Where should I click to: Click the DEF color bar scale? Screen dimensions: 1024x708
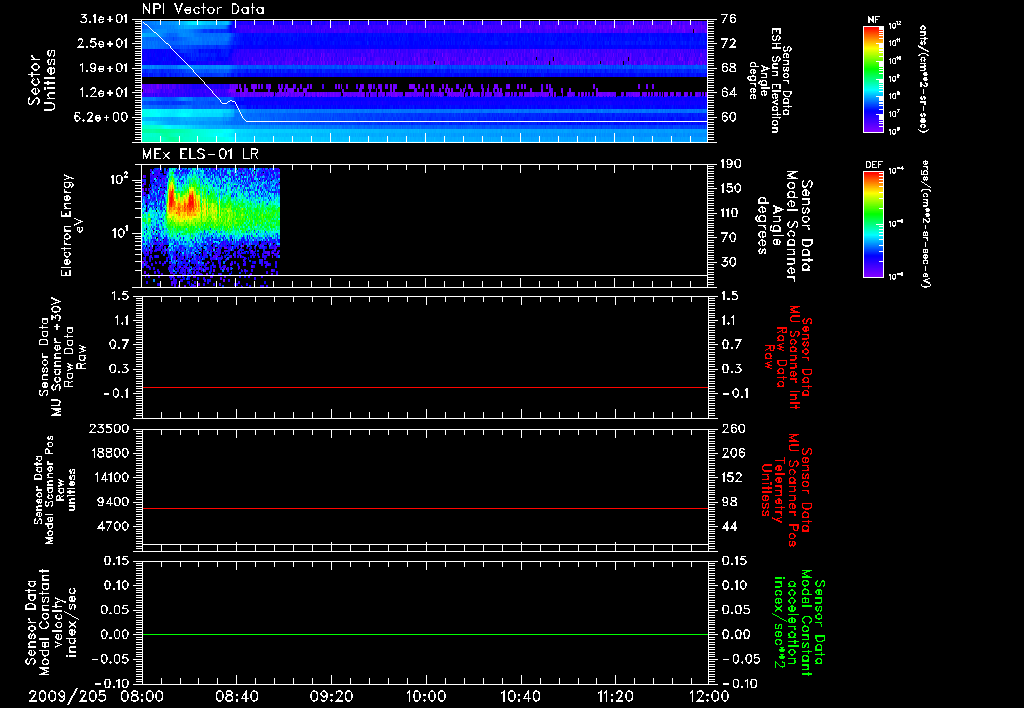pos(873,223)
